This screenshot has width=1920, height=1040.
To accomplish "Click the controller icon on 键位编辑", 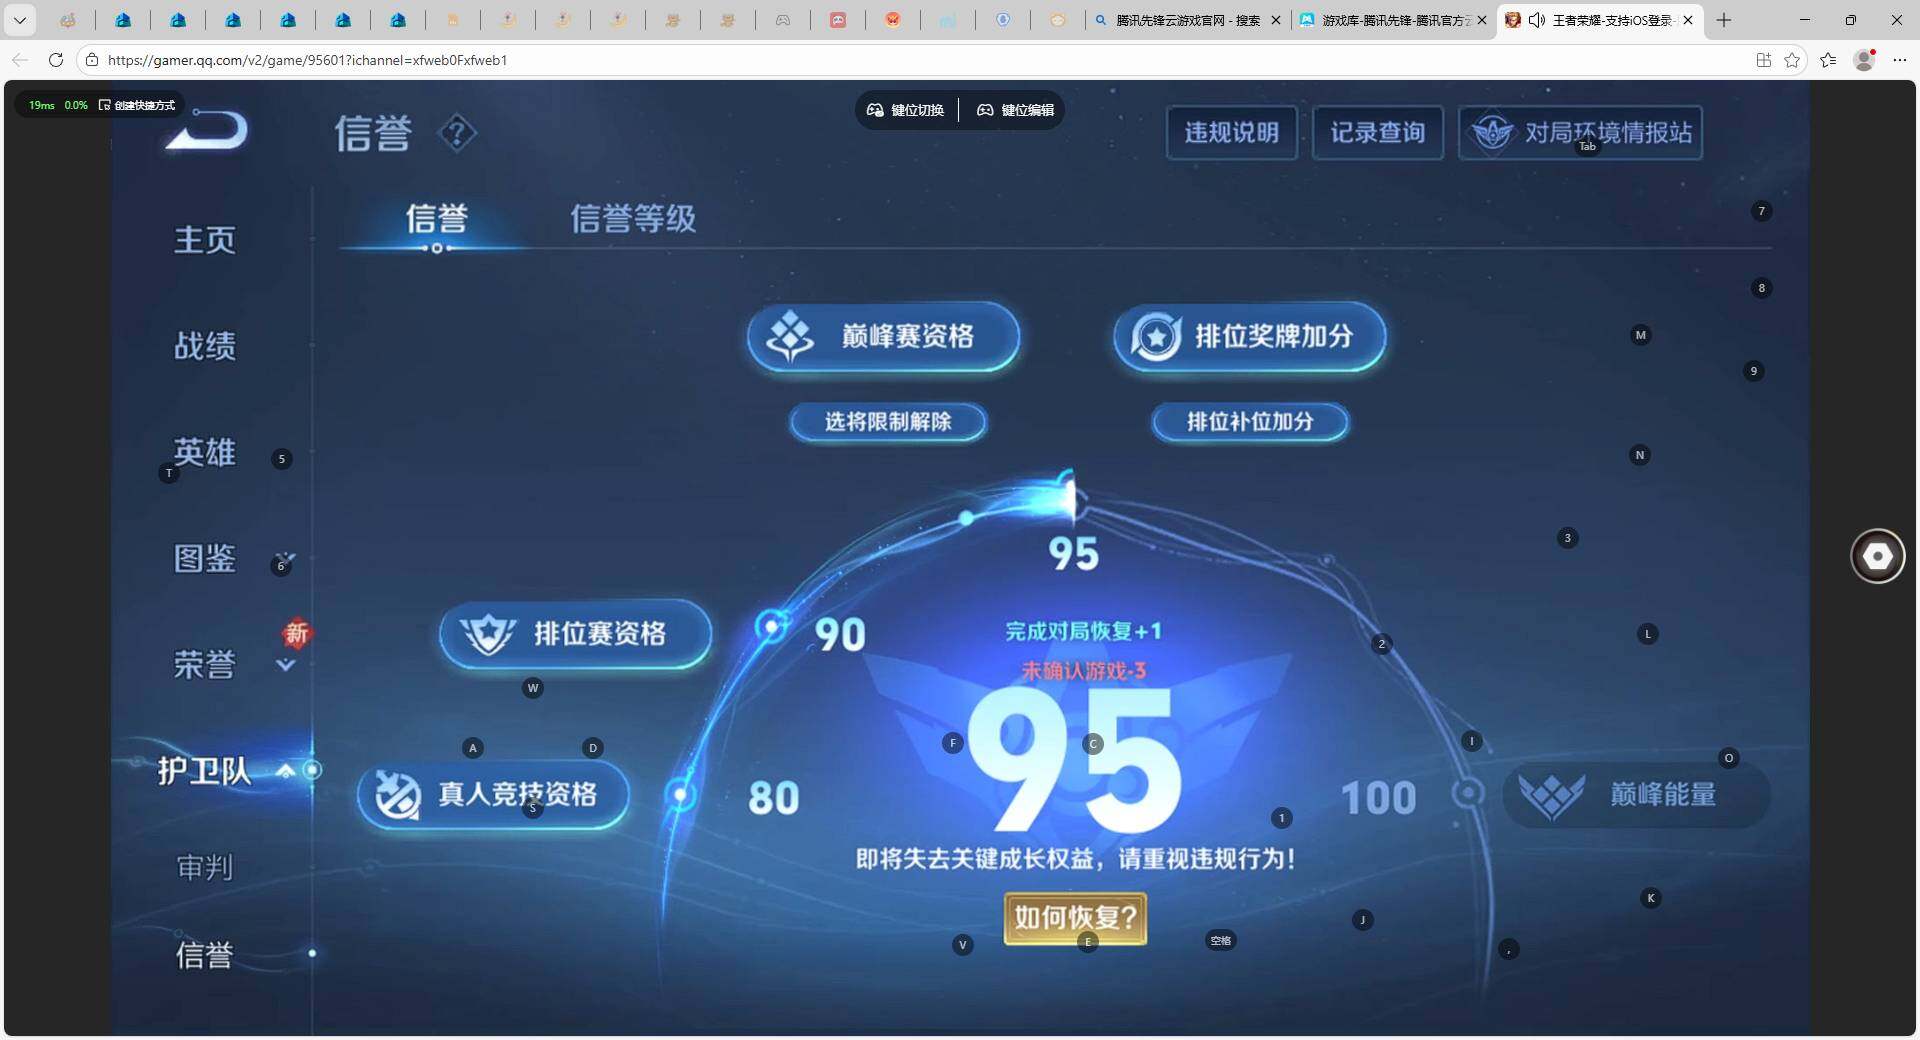I will 985,111.
